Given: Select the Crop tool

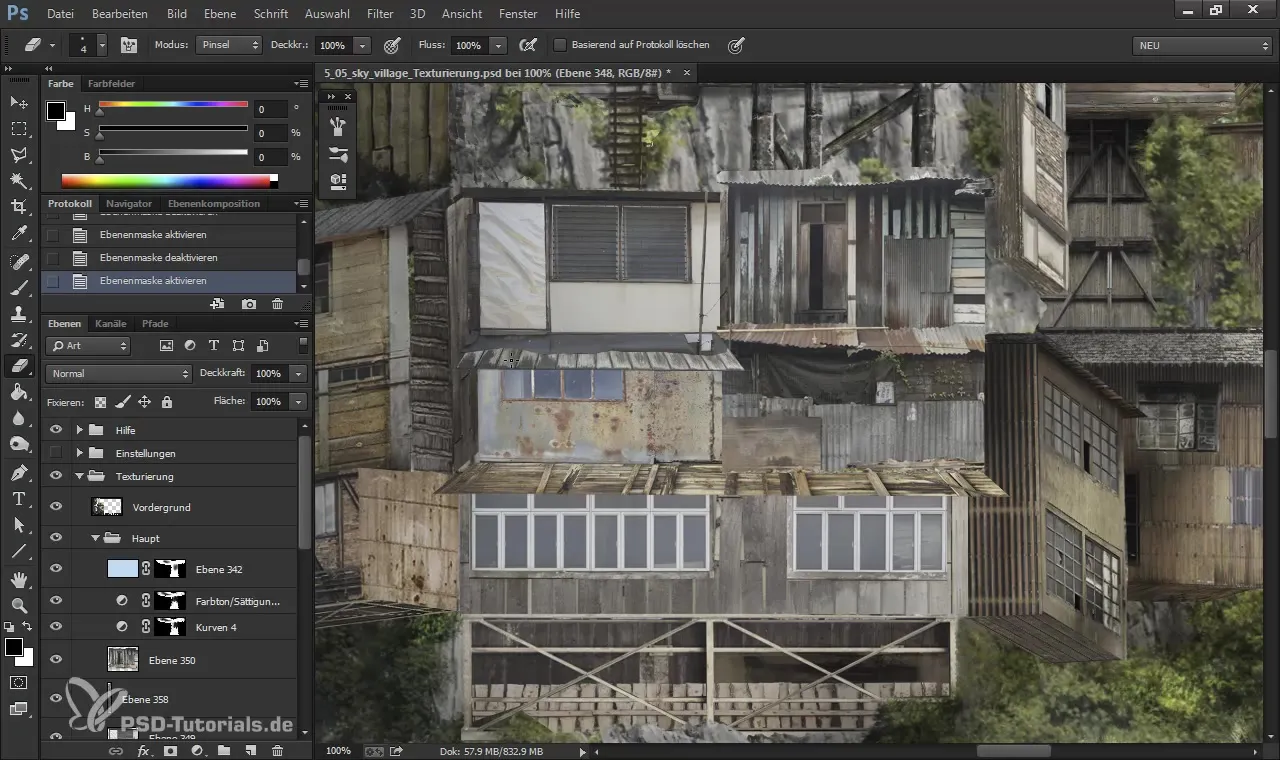Looking at the screenshot, I should [x=19, y=207].
